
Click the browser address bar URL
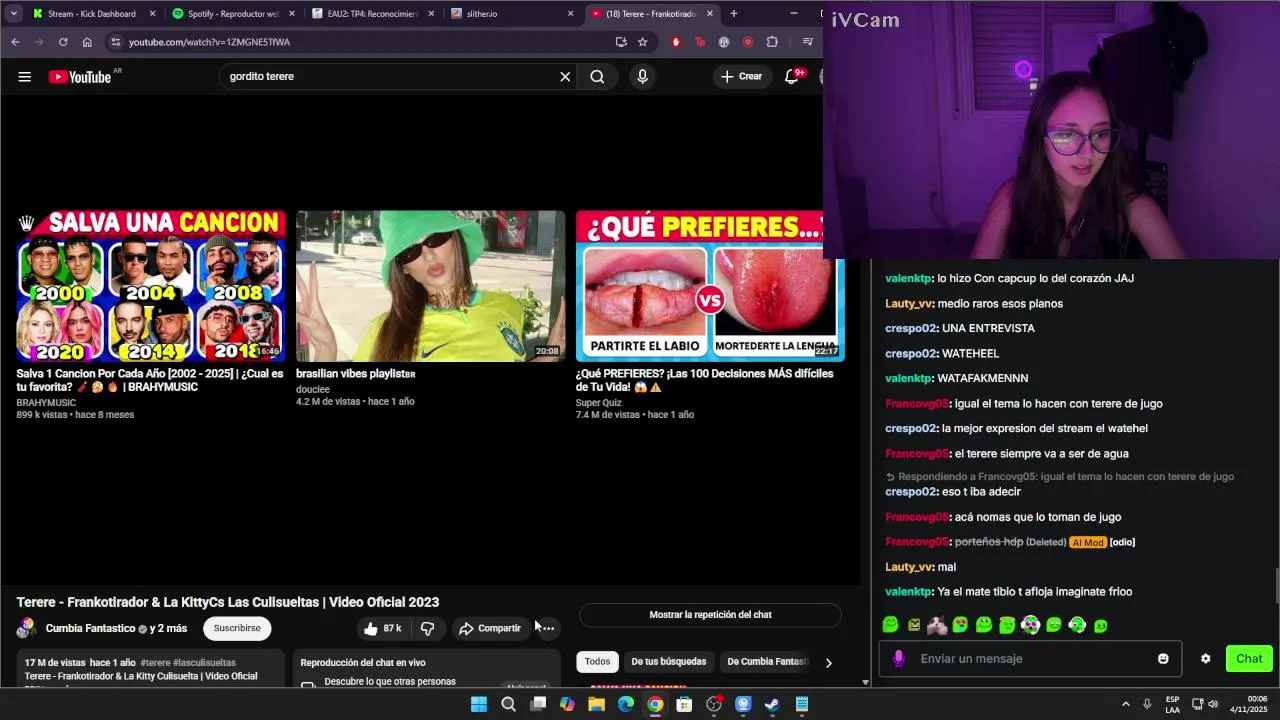click(x=209, y=42)
